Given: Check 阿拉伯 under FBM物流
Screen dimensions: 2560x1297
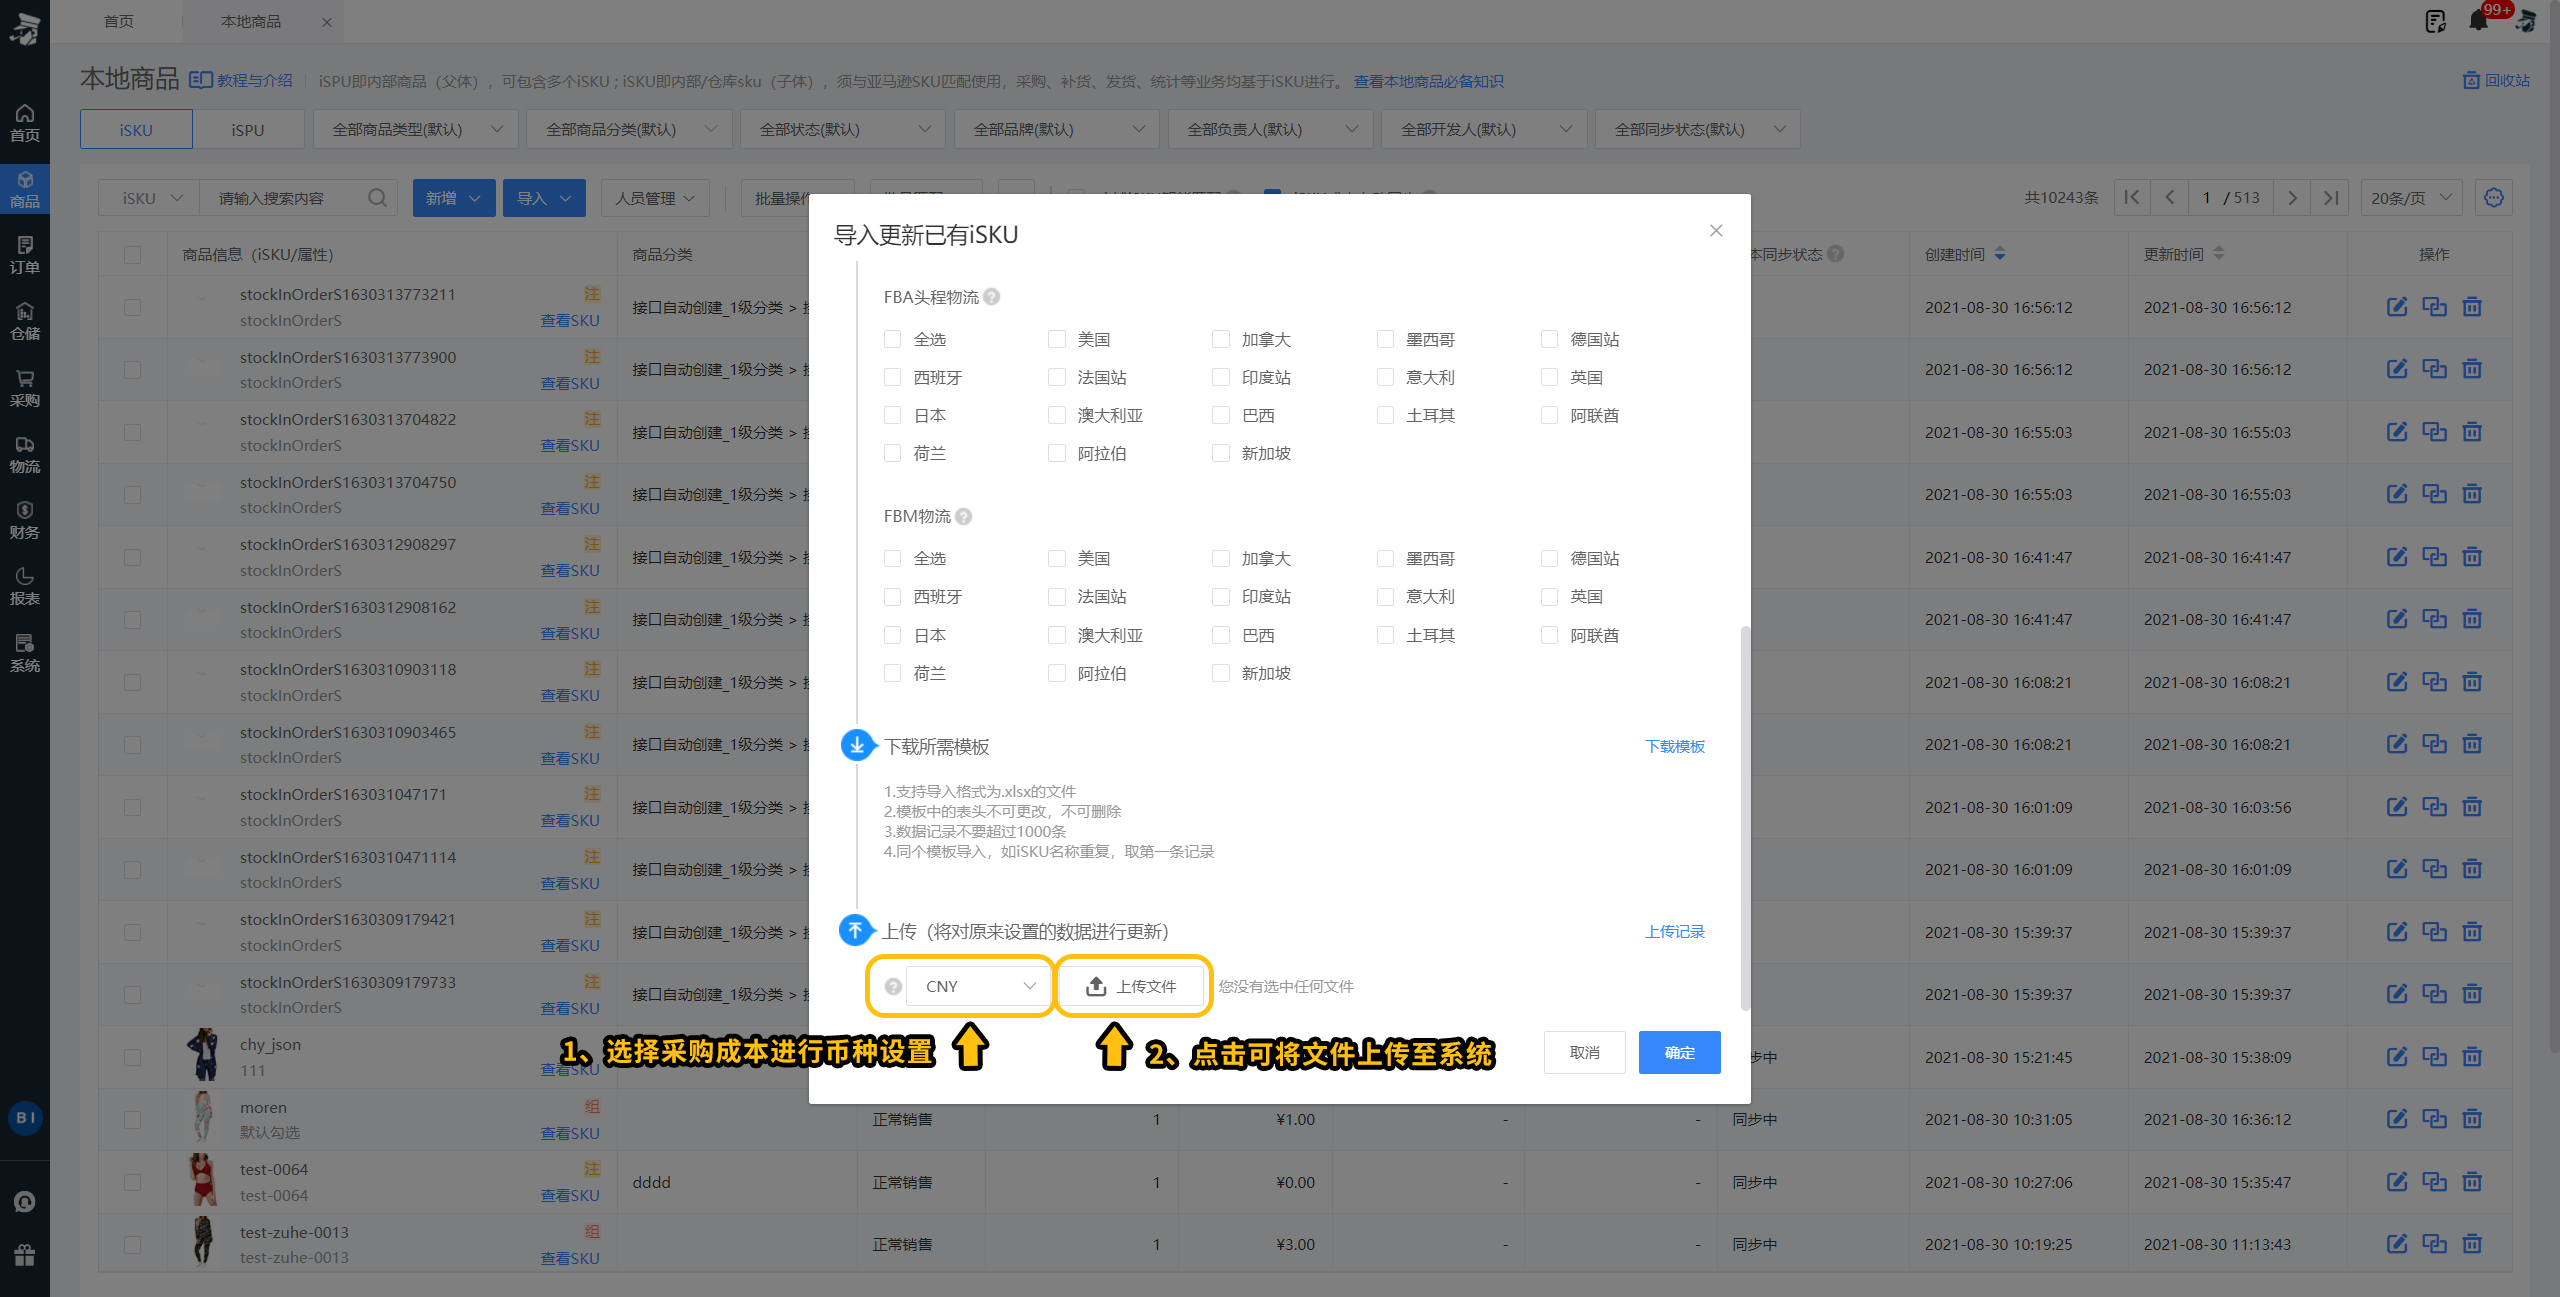Looking at the screenshot, I should pyautogui.click(x=1057, y=673).
